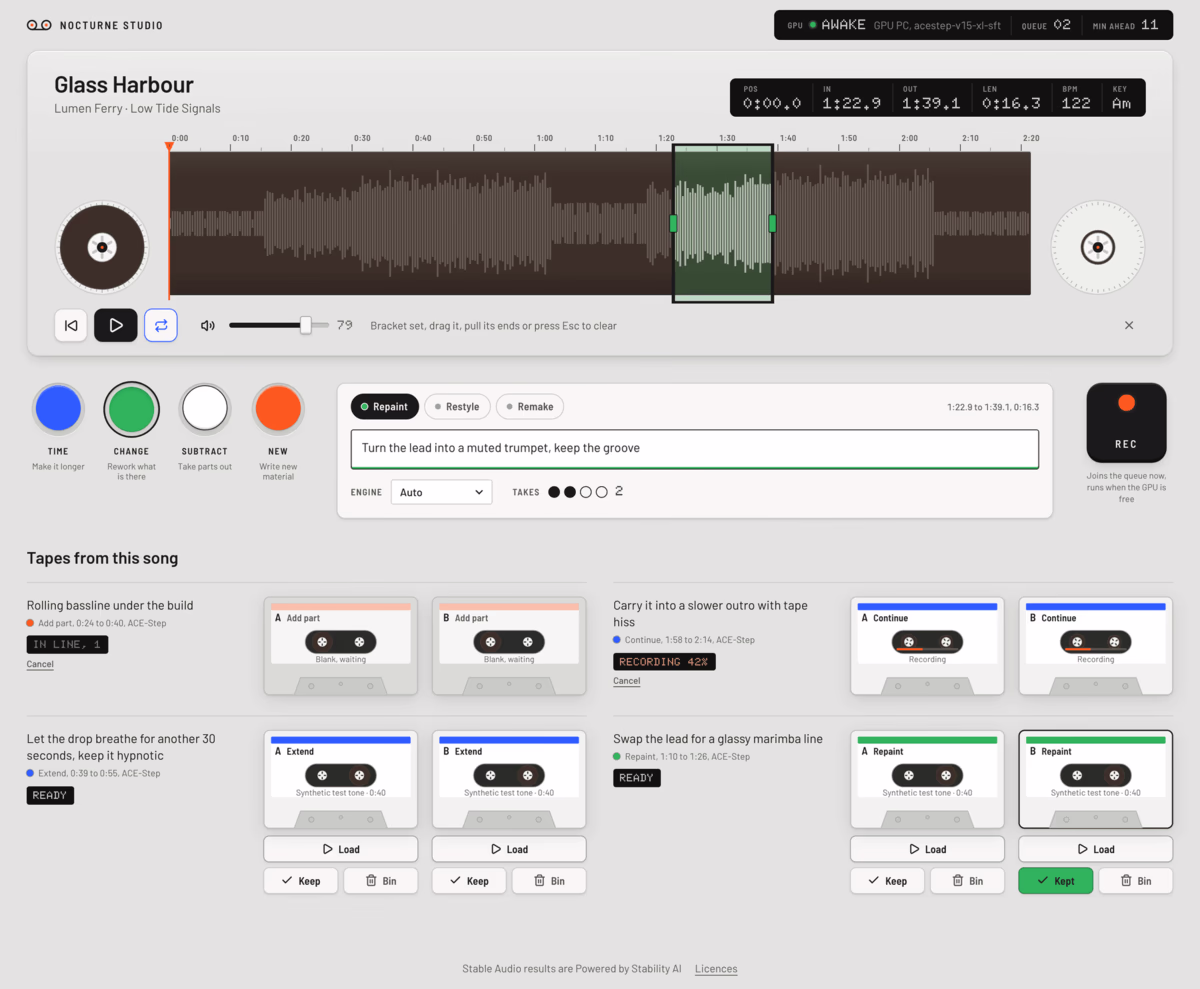1200x989 pixels.
Task: Click cassette B Extend tape
Action: point(508,779)
